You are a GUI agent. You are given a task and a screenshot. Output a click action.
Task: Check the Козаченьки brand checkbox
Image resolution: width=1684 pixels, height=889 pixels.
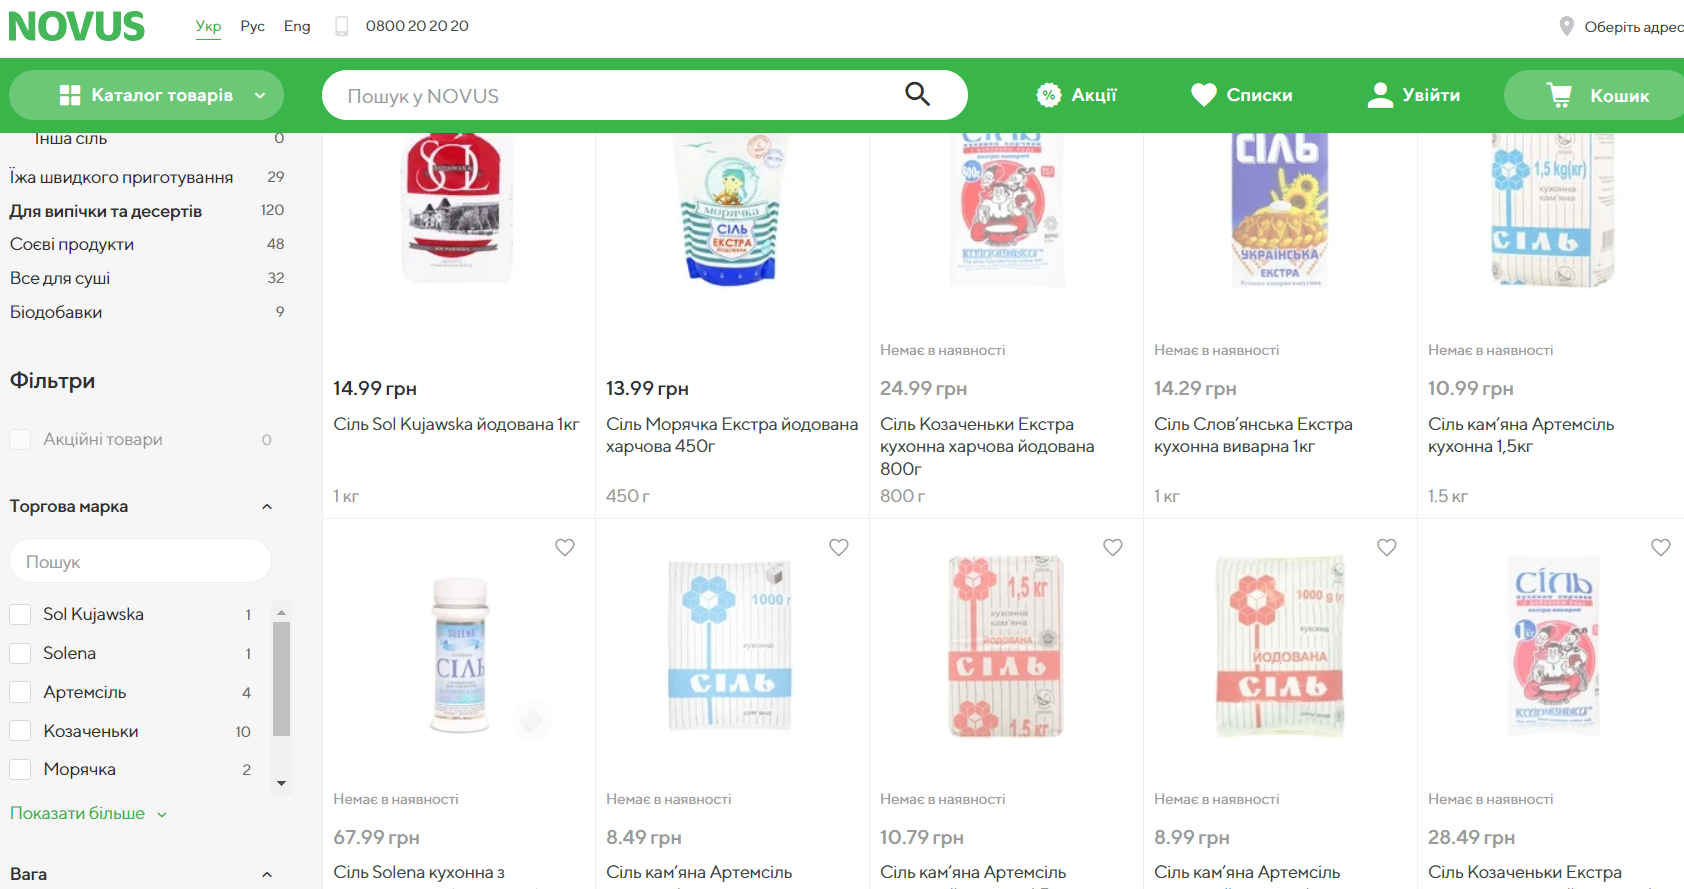(x=20, y=731)
